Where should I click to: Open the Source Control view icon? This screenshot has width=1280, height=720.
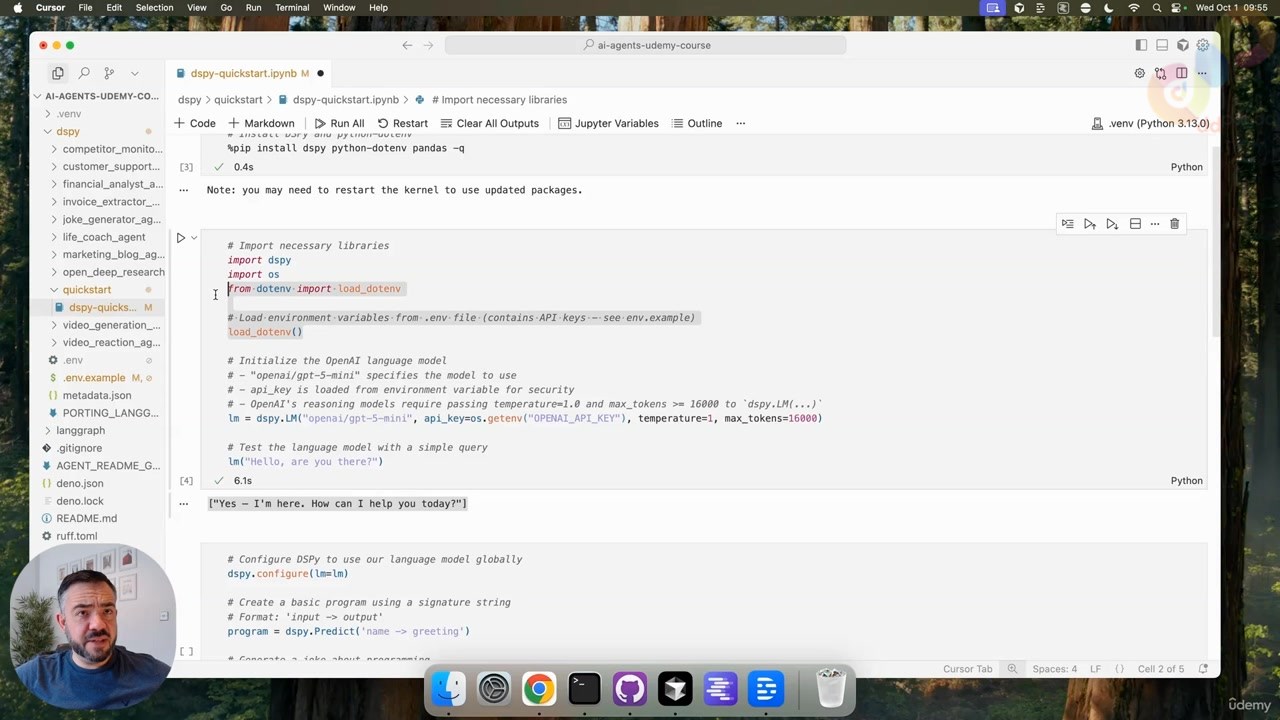109,73
